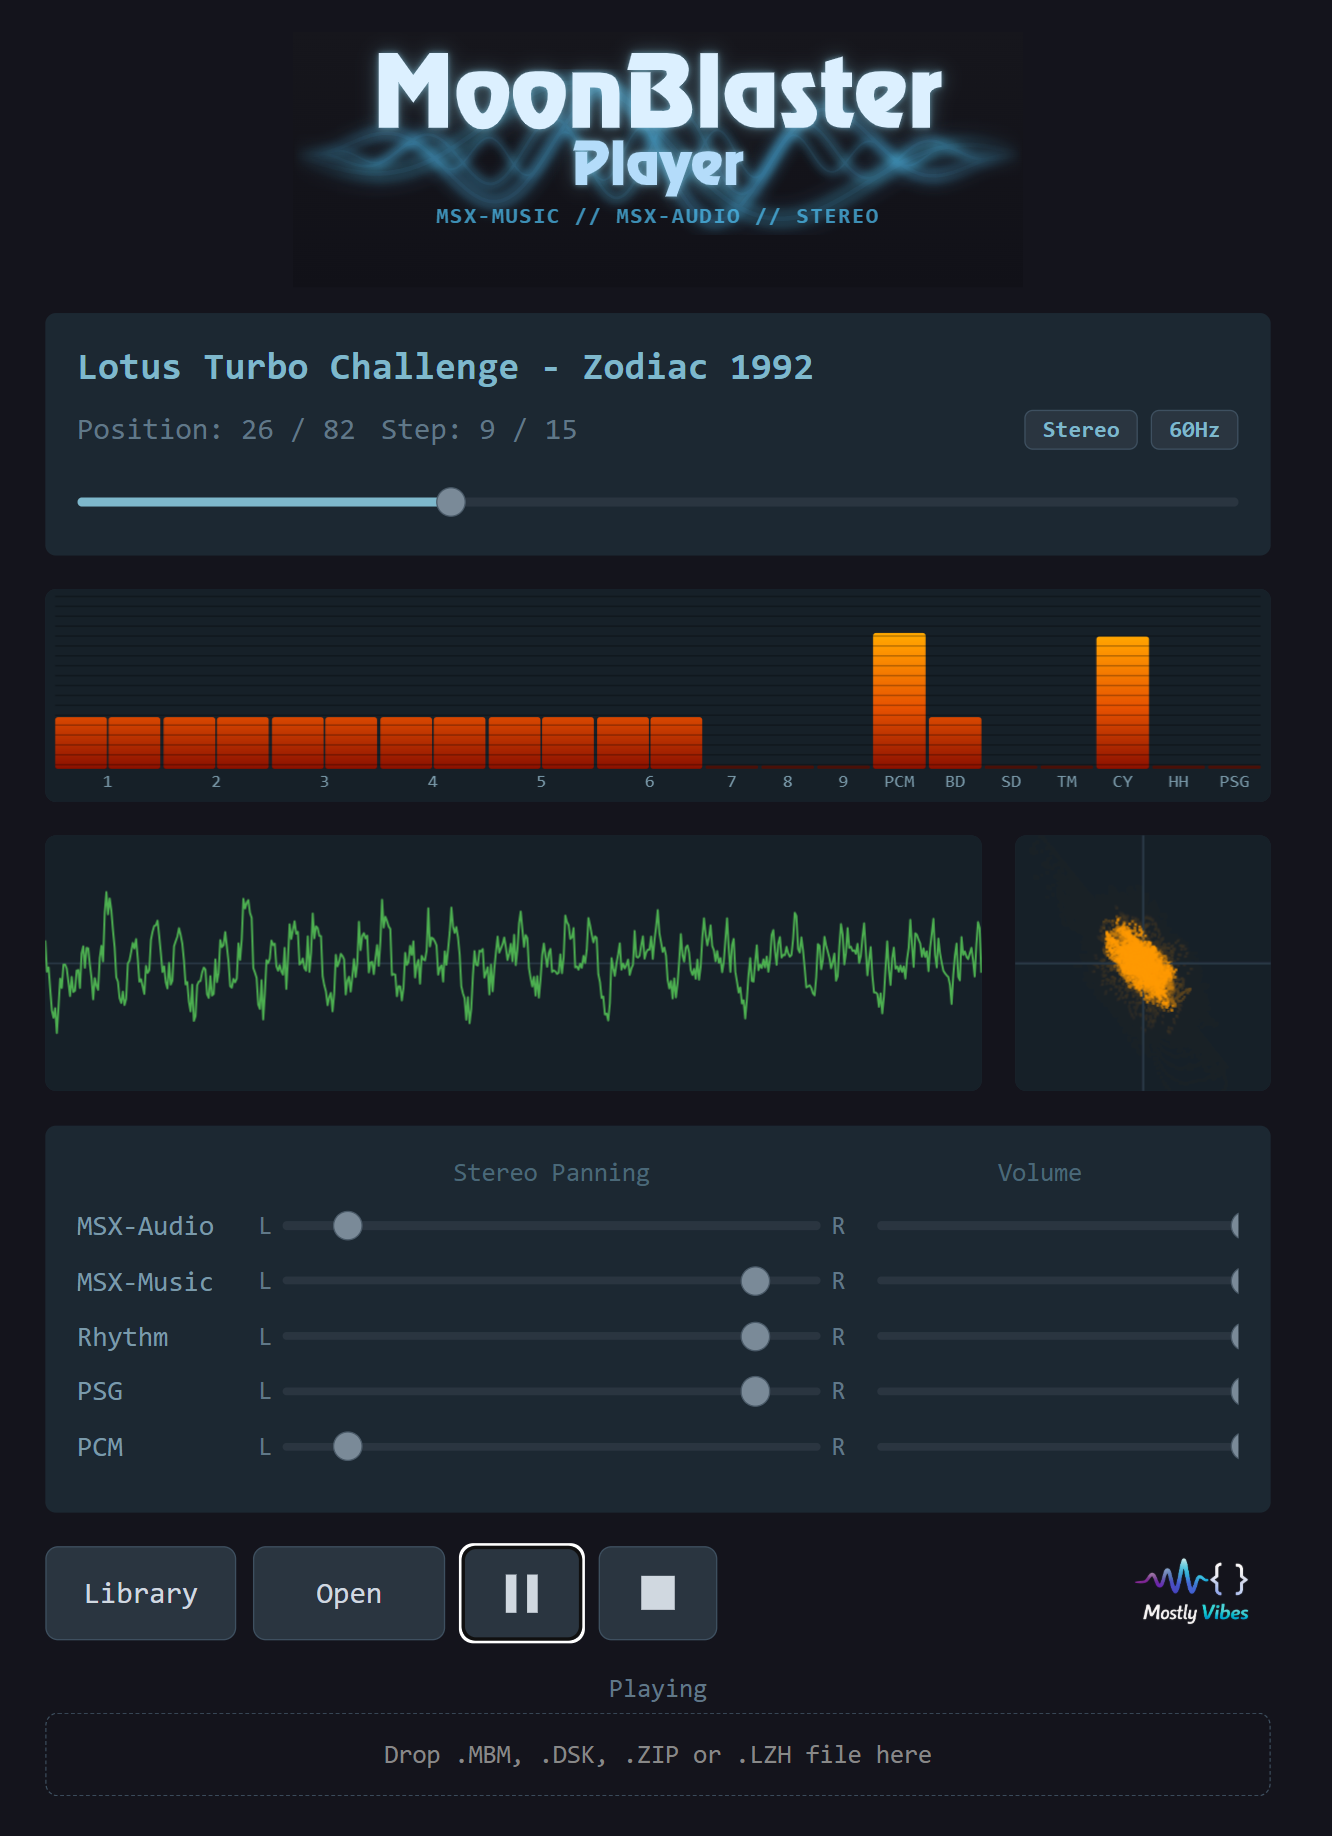Adjust the PCM stereo panning slider
1332x1836 pixels.
click(x=551, y=1447)
